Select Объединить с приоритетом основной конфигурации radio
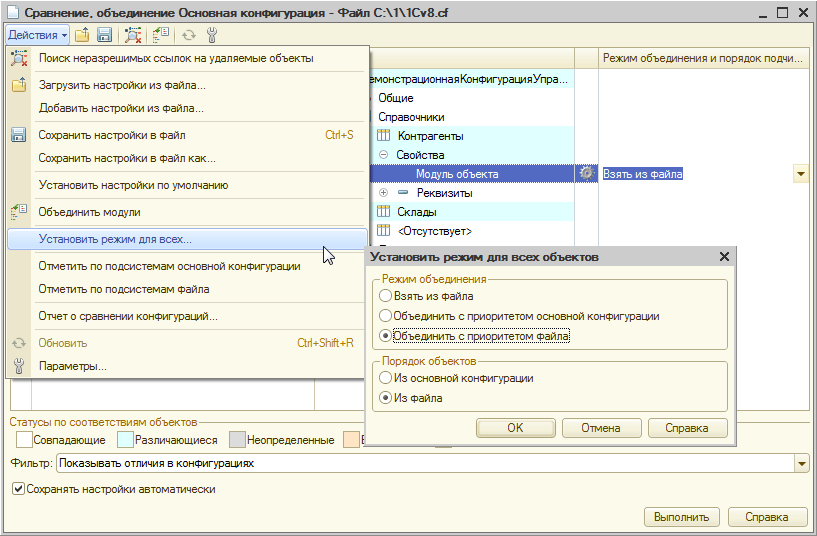This screenshot has width=817, height=536. 385,316
